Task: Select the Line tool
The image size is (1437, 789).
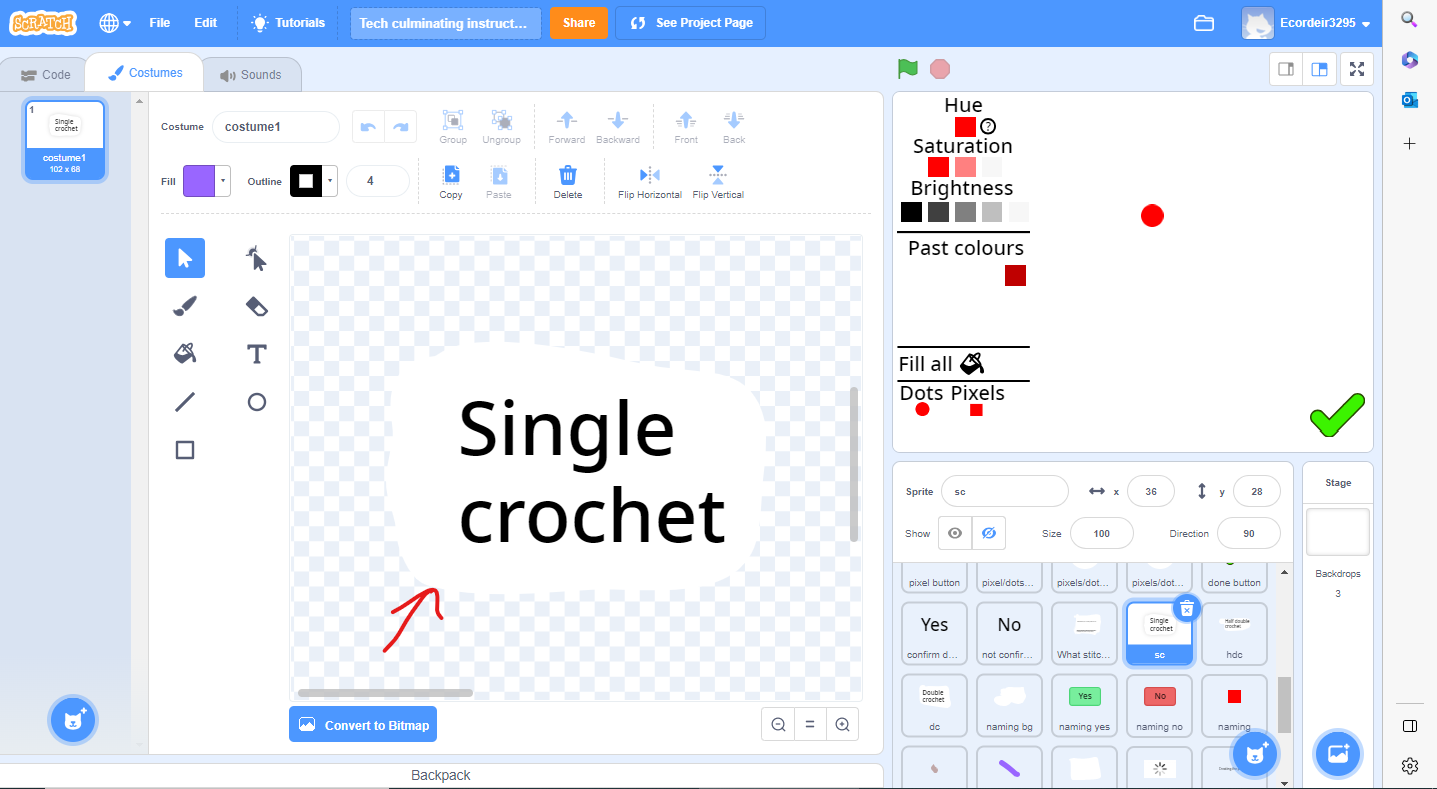Action: [184, 401]
